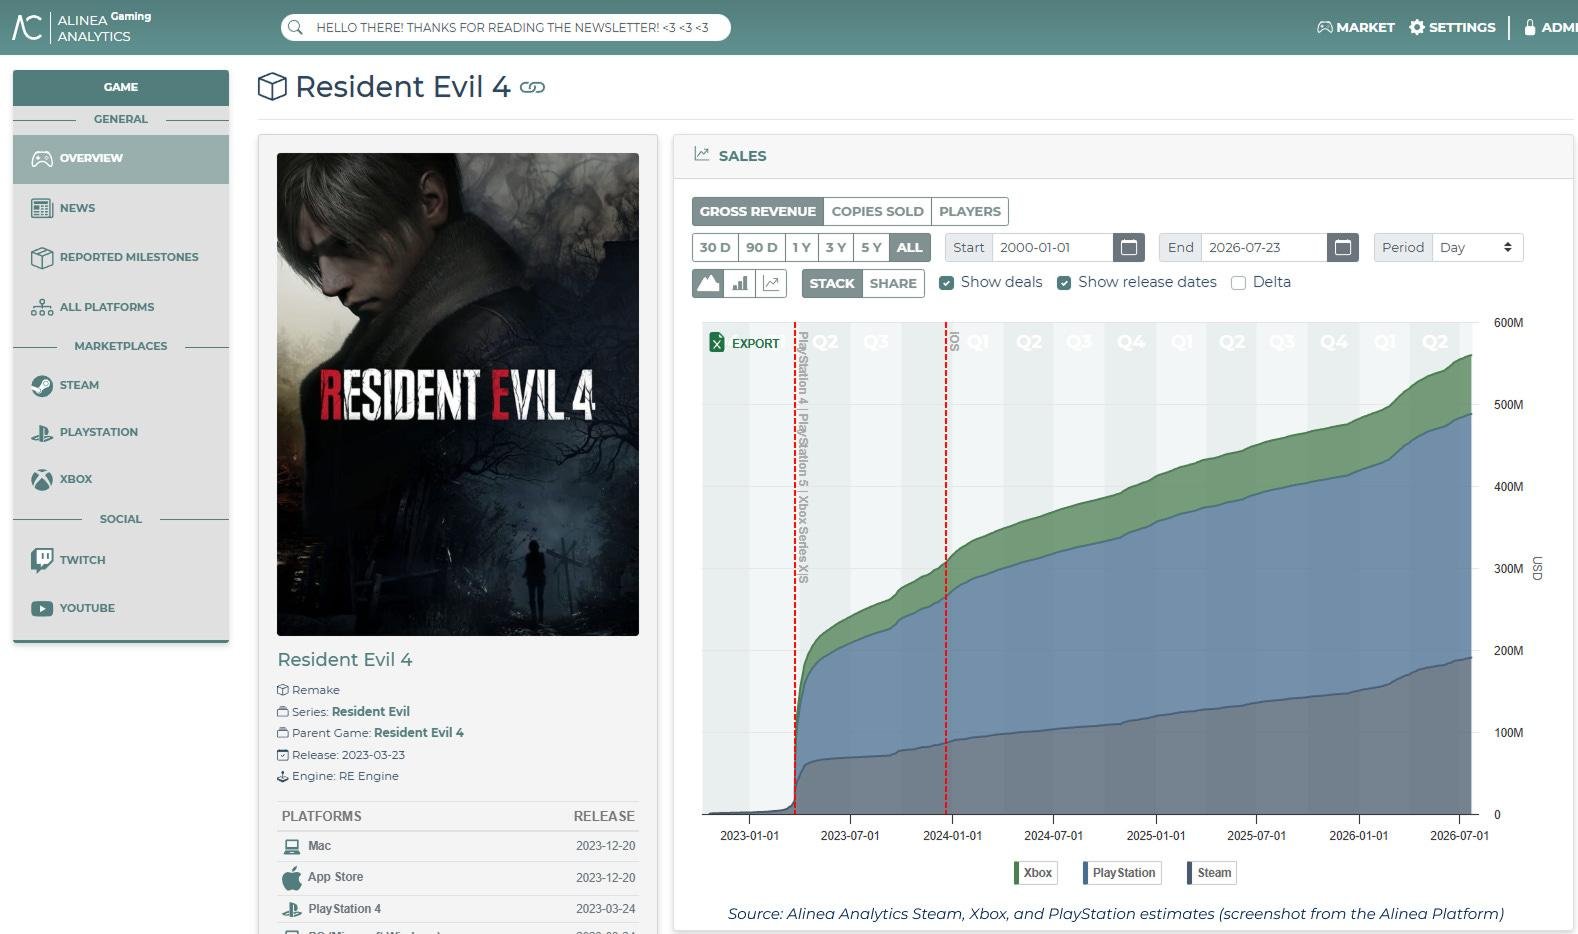Set range to 3 Y
The image size is (1578, 934).
pos(836,247)
